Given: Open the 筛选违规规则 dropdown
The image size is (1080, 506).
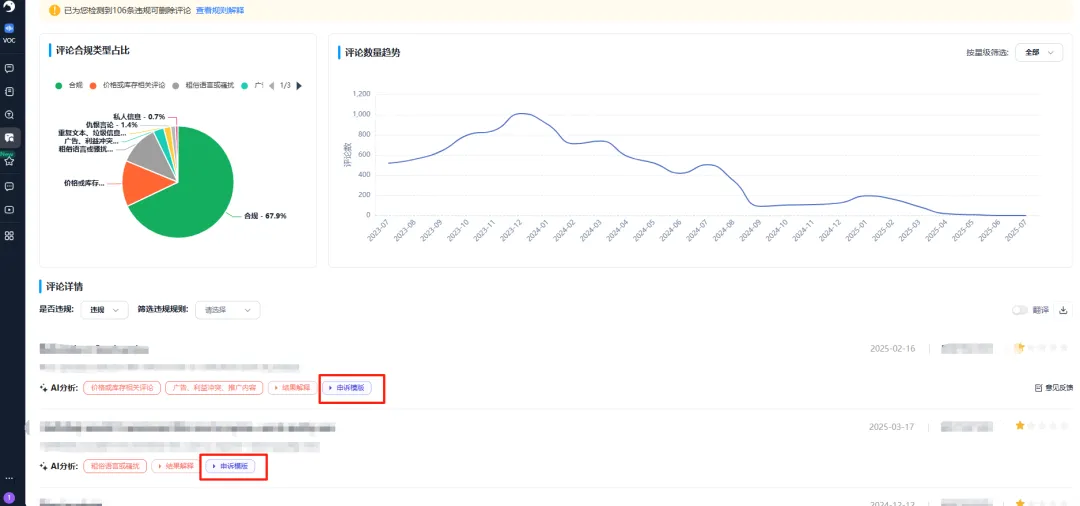Looking at the screenshot, I should [x=227, y=310].
